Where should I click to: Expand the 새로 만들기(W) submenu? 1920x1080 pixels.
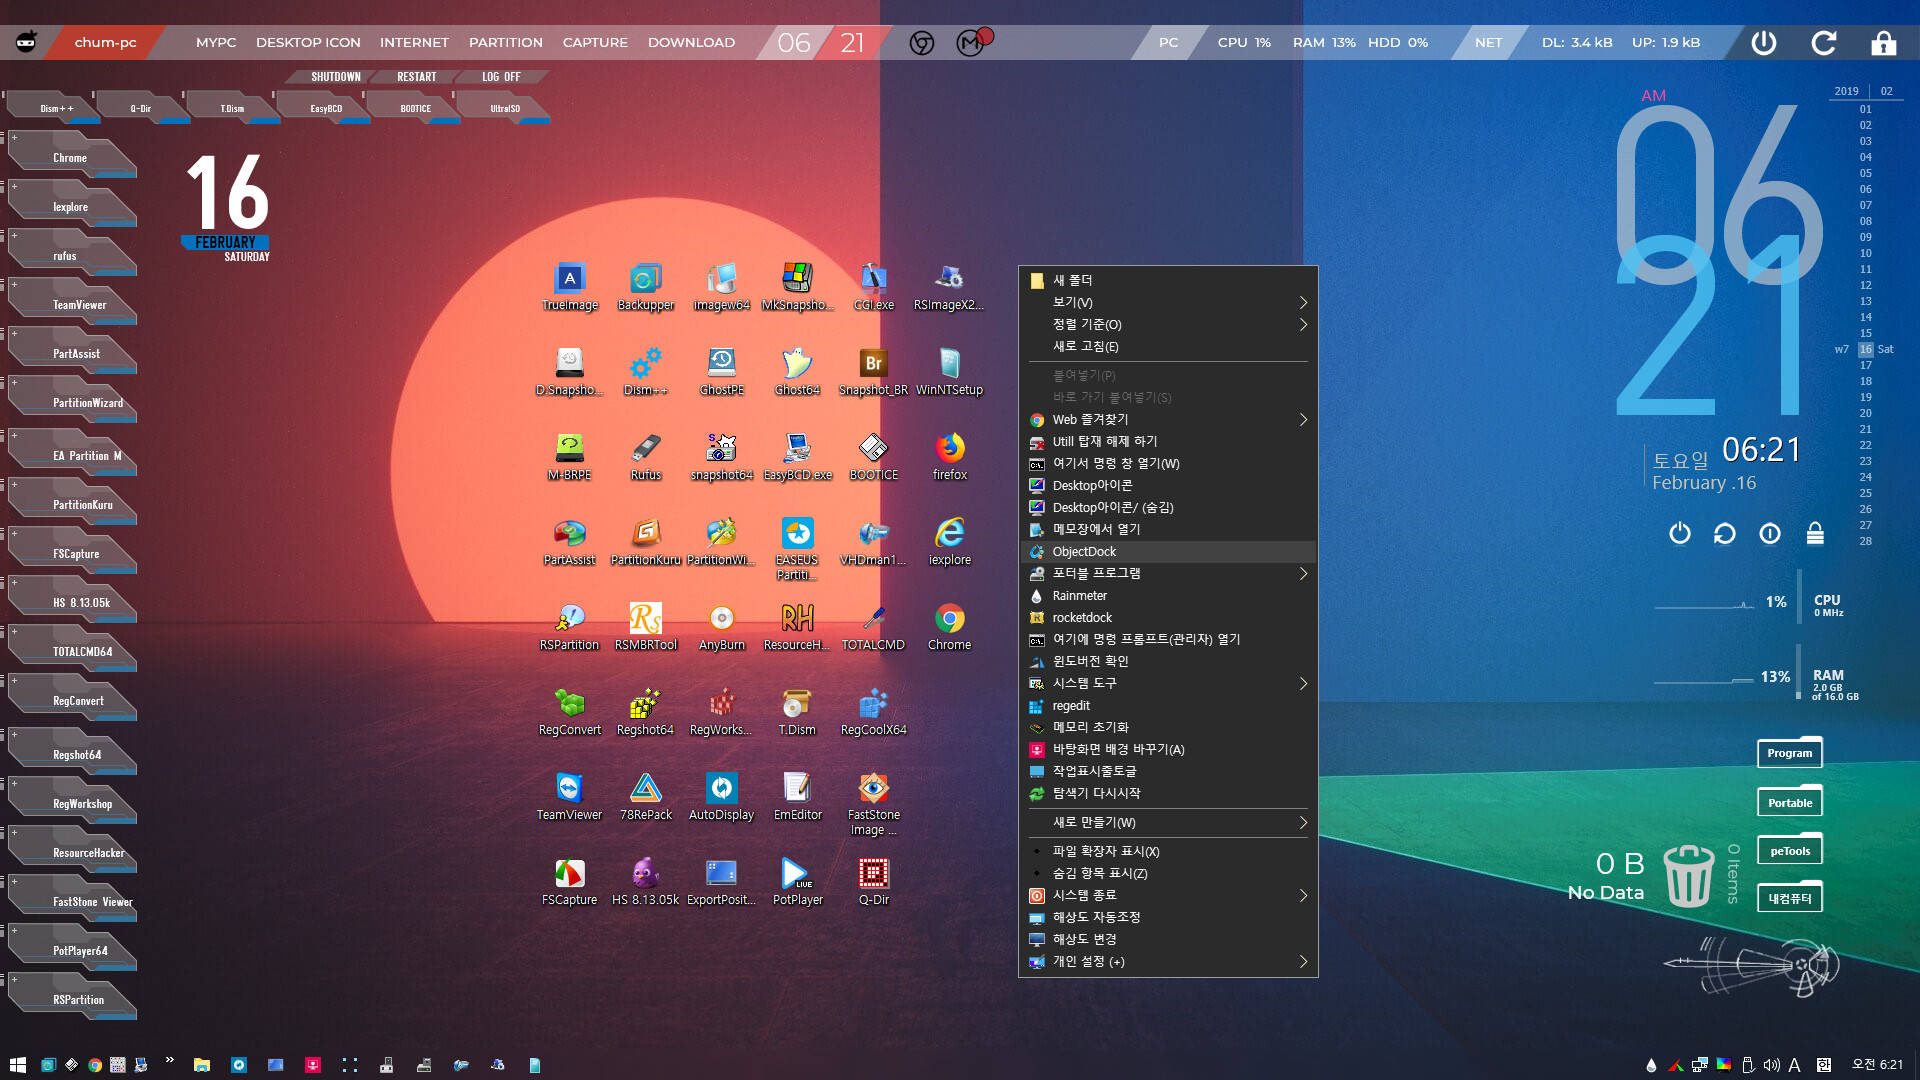[1168, 822]
